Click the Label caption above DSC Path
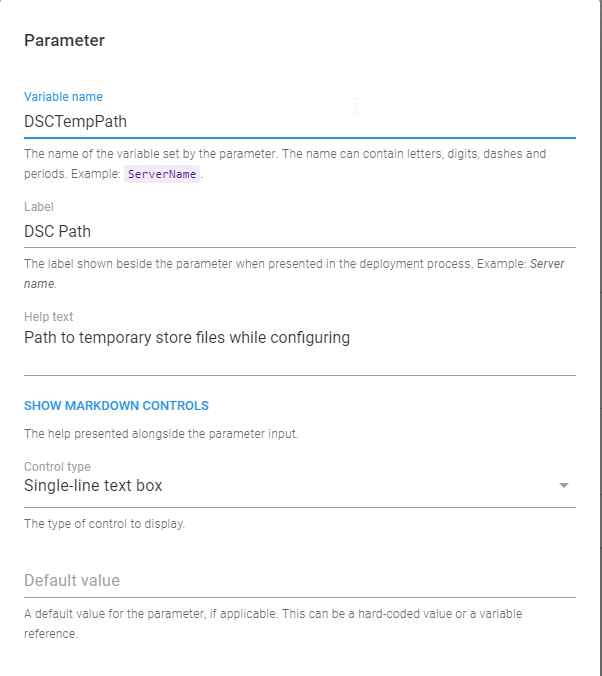Viewport: 602px width, 676px height. [39, 207]
